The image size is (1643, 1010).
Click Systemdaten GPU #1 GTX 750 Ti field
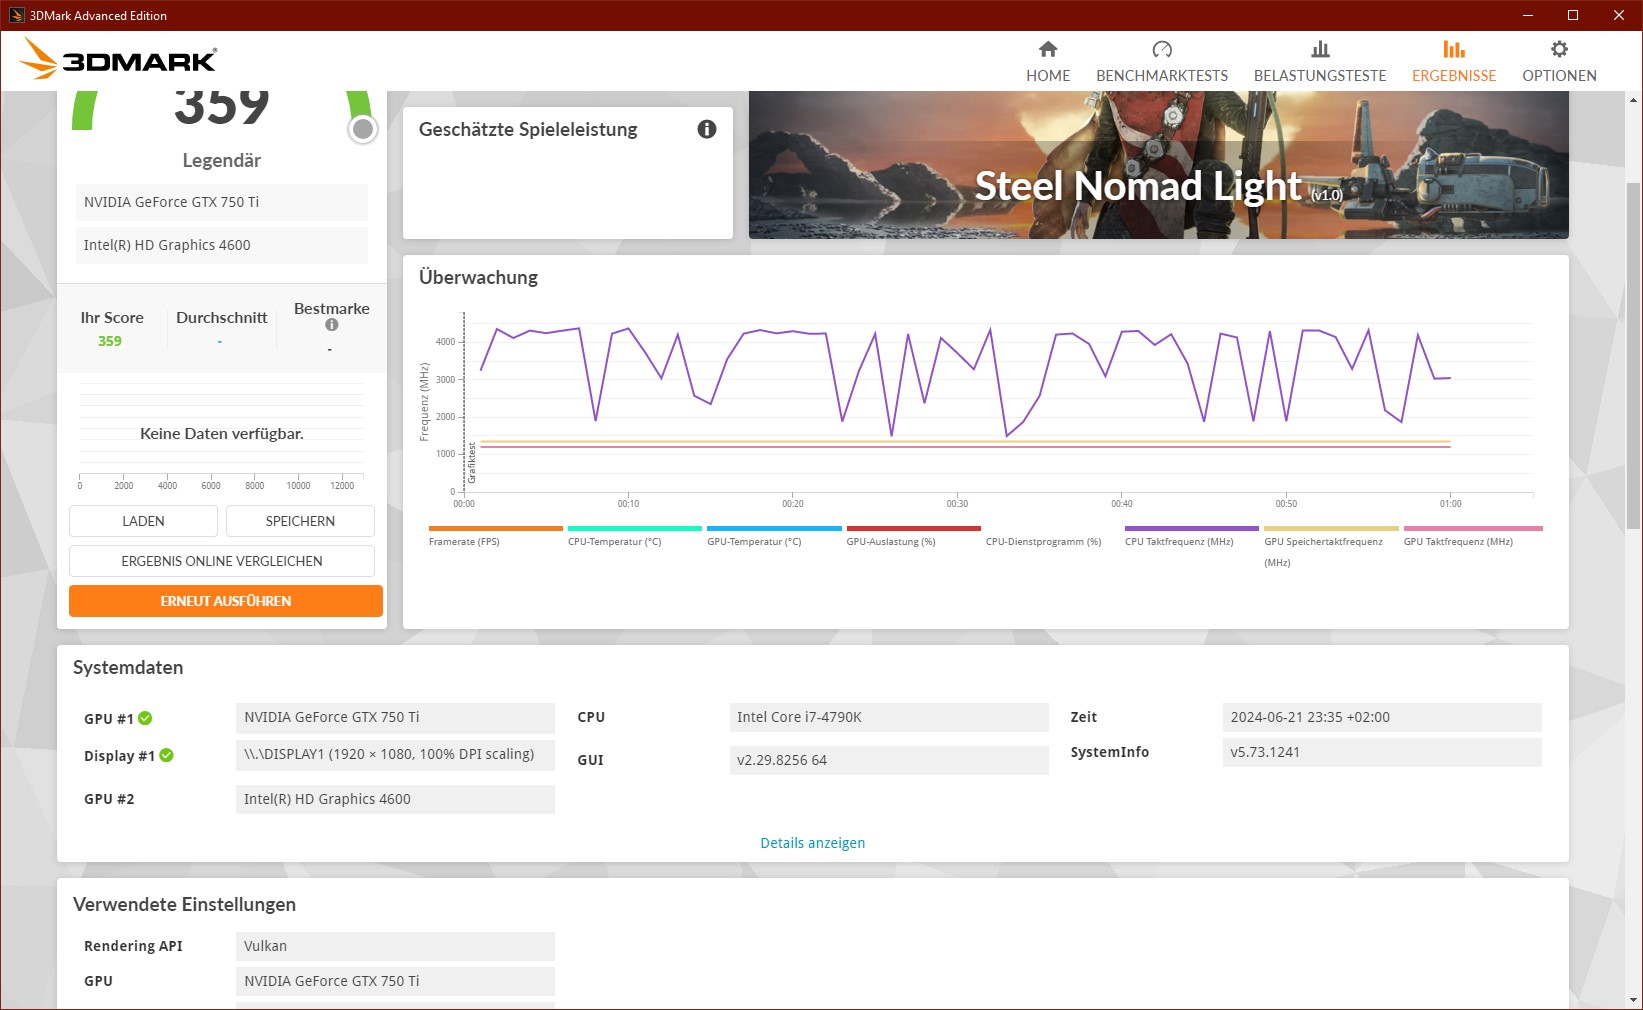pyautogui.click(x=395, y=717)
